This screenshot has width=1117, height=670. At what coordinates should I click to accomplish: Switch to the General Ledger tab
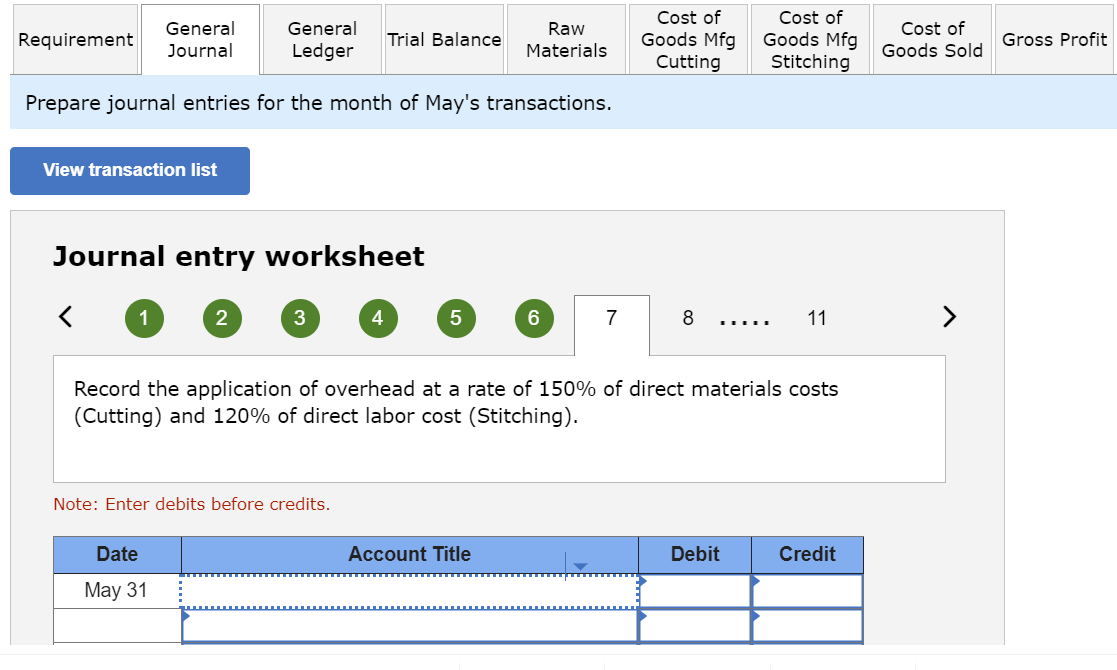pos(322,39)
